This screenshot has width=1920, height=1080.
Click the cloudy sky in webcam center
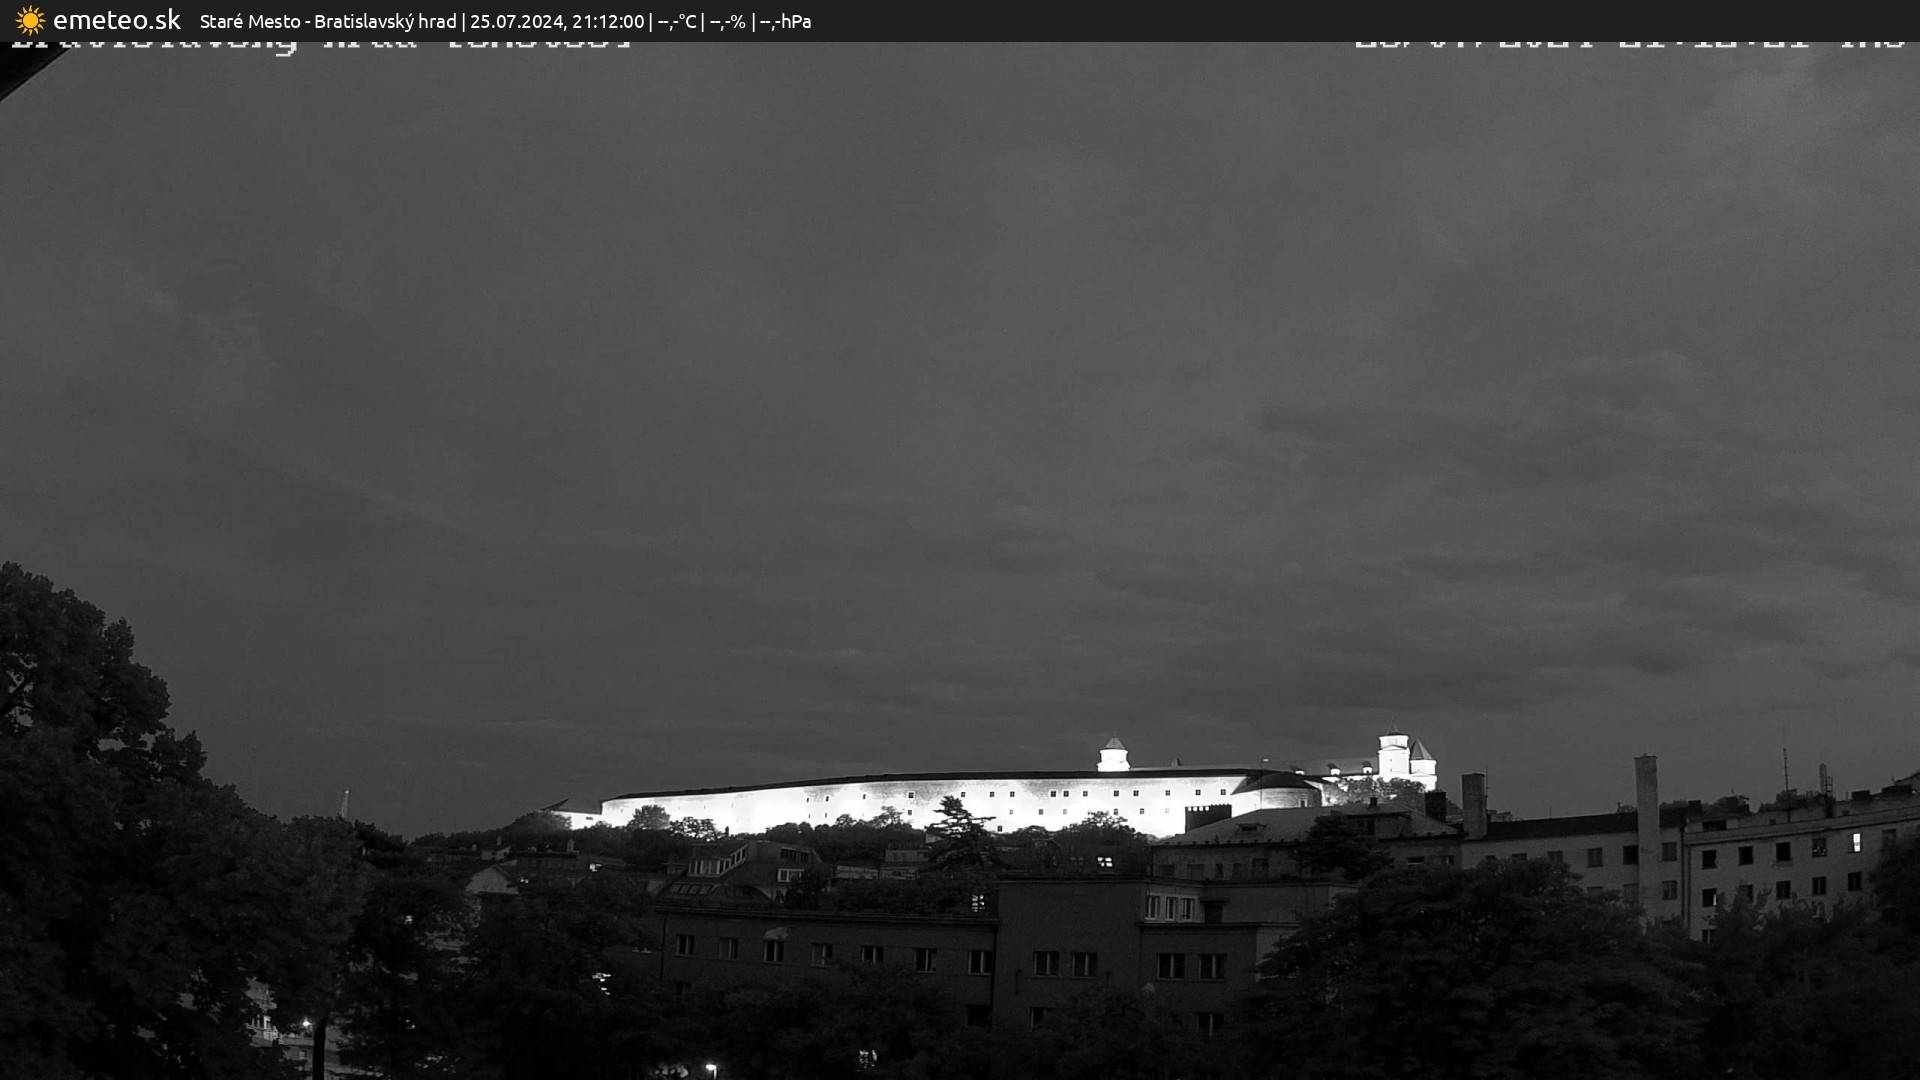tap(960, 400)
